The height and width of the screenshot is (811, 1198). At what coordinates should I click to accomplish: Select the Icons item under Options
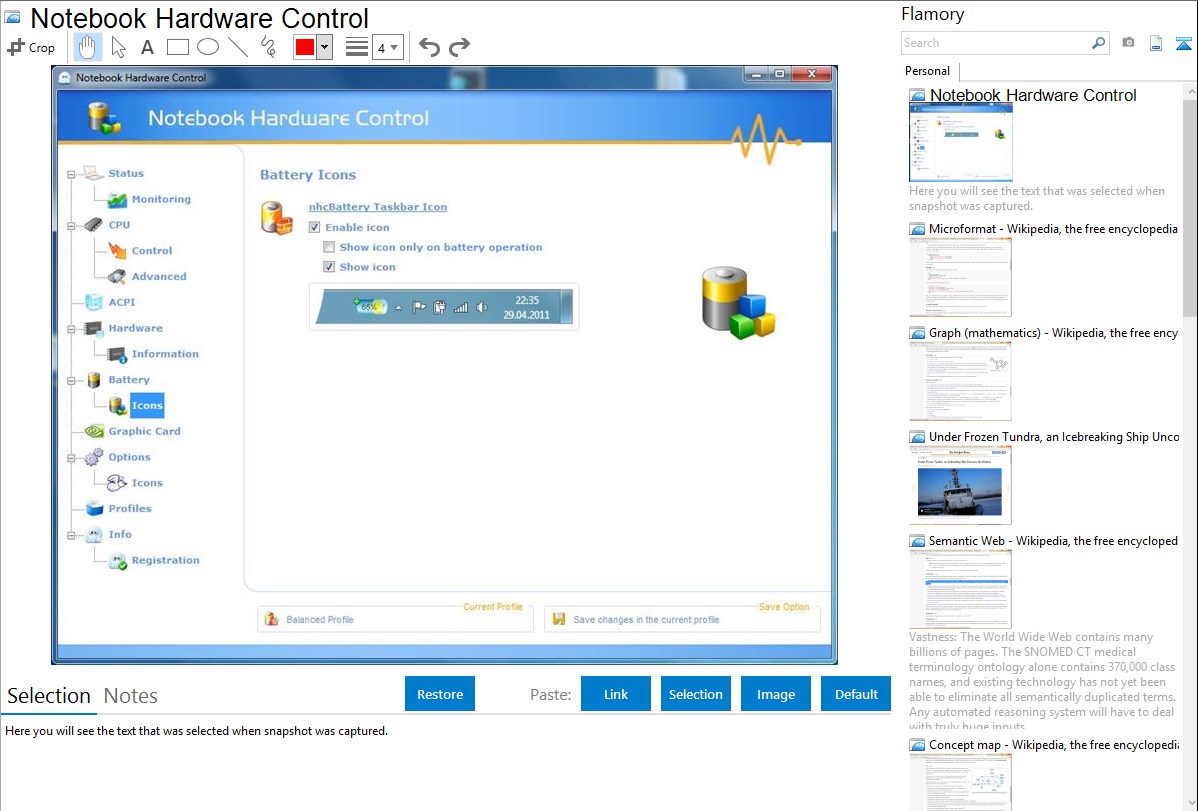pyautogui.click(x=147, y=483)
